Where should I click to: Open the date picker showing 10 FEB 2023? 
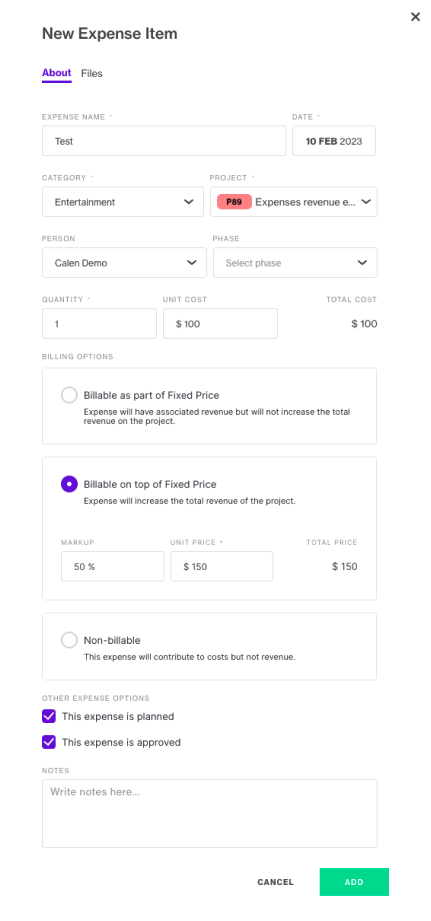334,141
